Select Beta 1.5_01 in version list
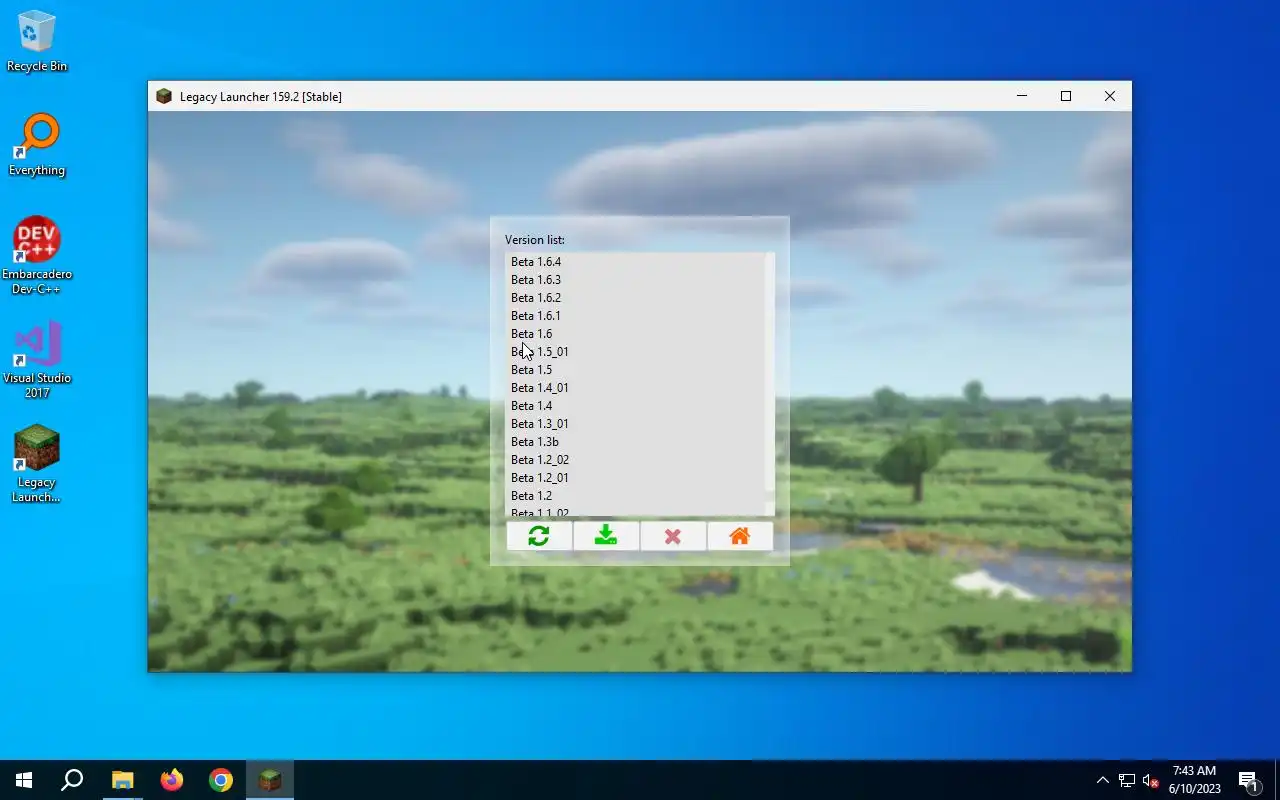The image size is (1280, 800). click(636, 352)
